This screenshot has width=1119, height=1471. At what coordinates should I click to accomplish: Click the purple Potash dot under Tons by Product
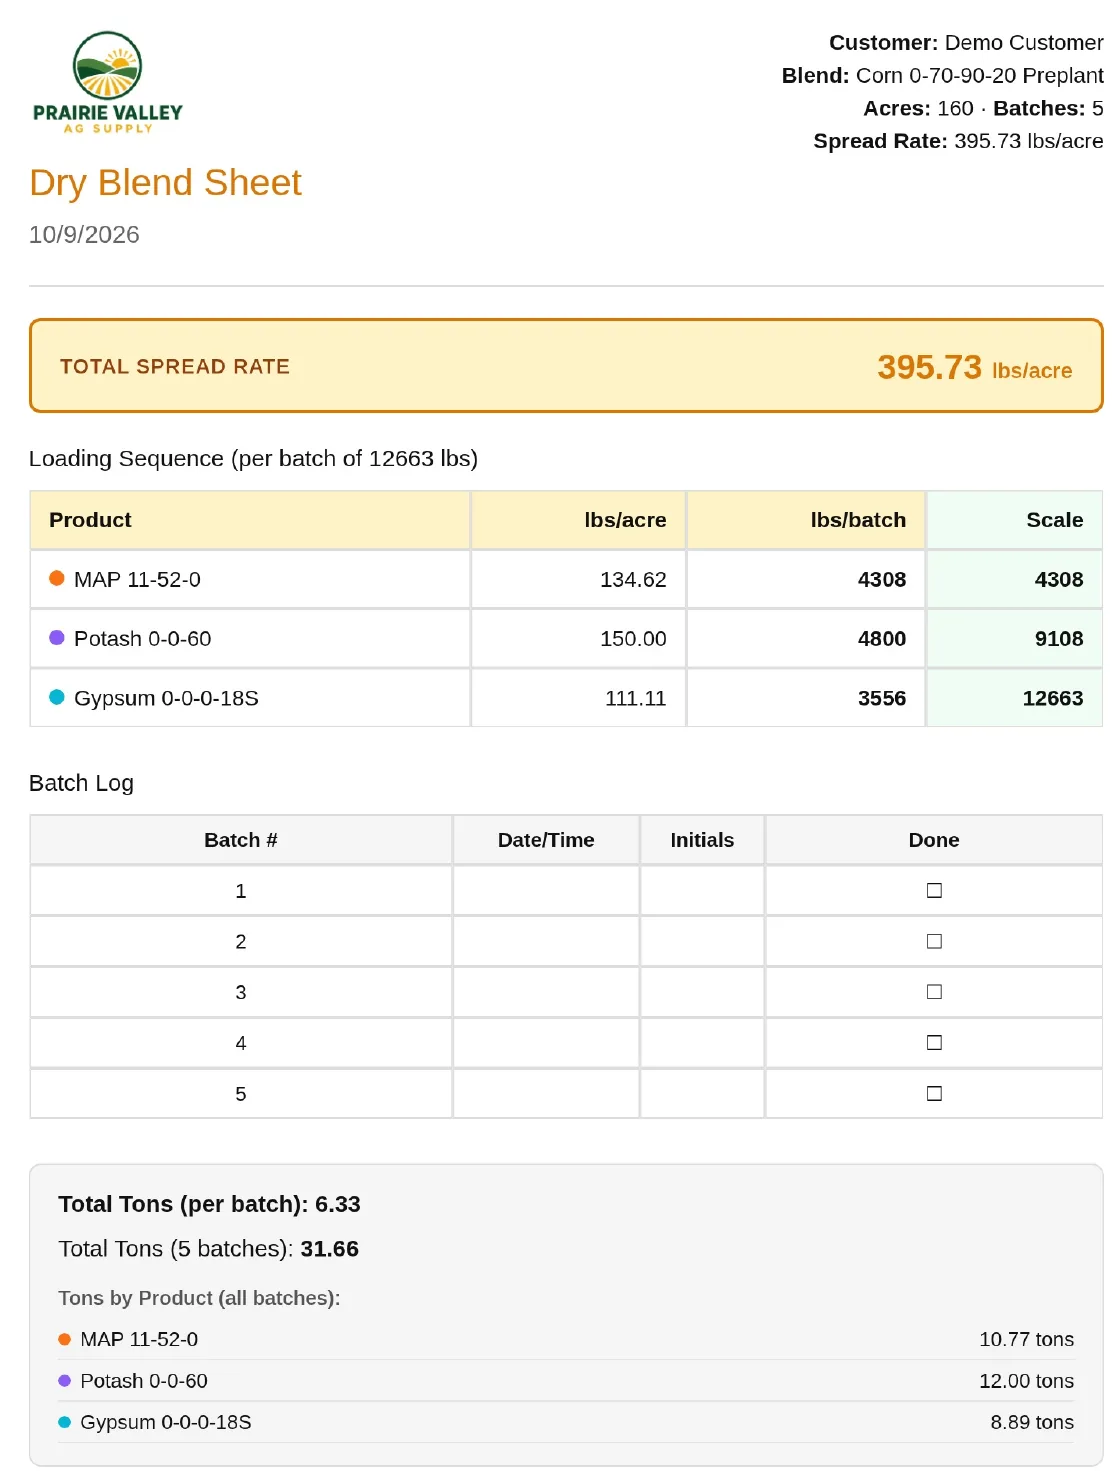[65, 1381]
